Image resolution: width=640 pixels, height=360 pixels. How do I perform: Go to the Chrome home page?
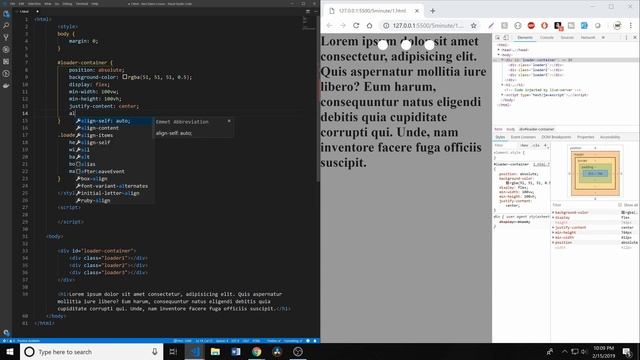[369, 25]
